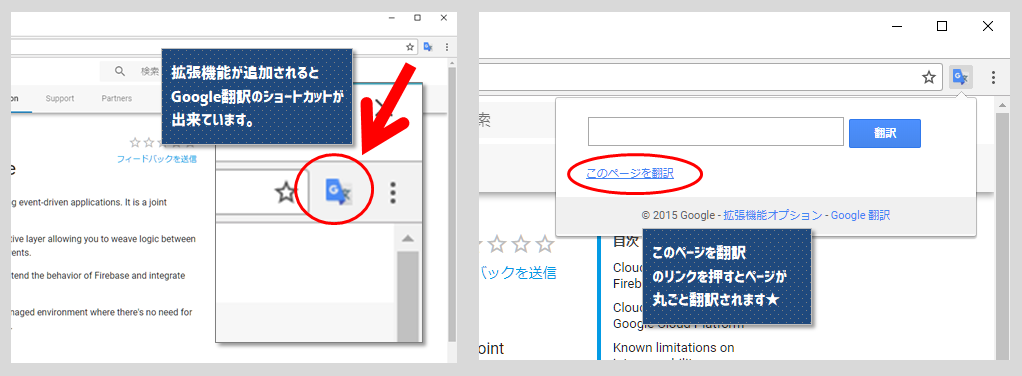Open the three-dot Chrome menu in the right browser

[993, 78]
